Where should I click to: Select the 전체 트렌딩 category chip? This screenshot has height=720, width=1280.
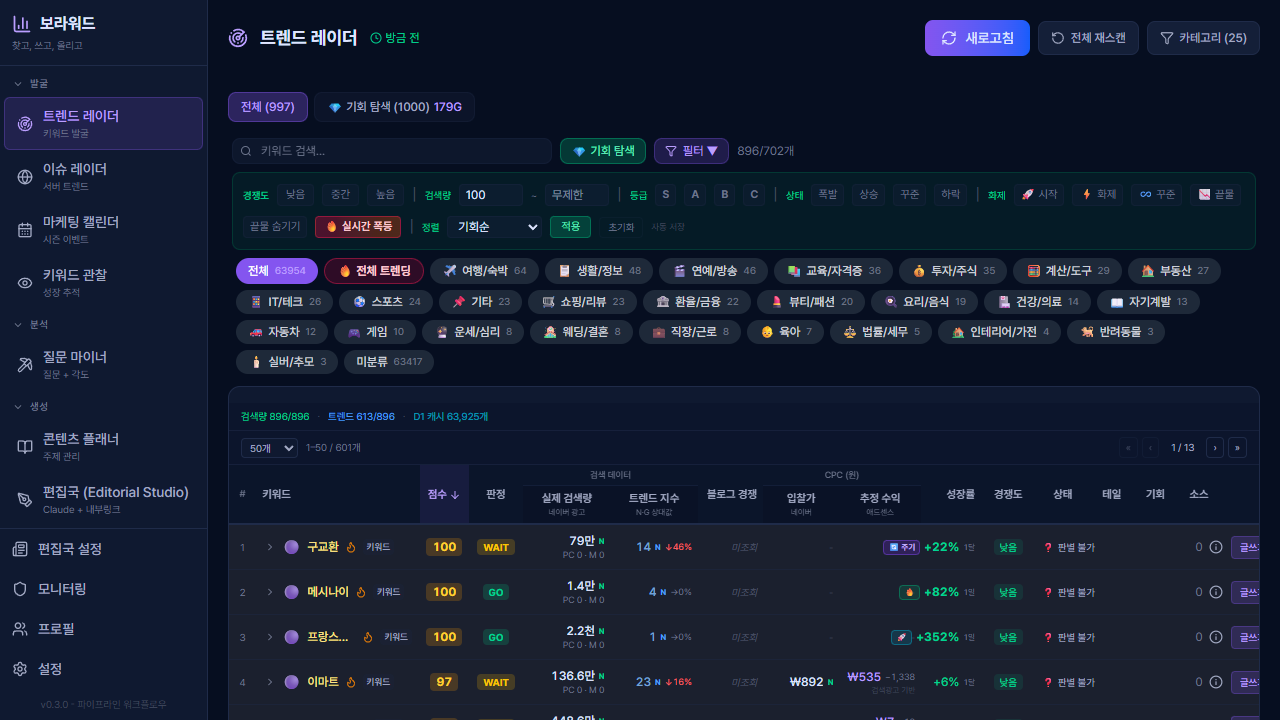(374, 271)
